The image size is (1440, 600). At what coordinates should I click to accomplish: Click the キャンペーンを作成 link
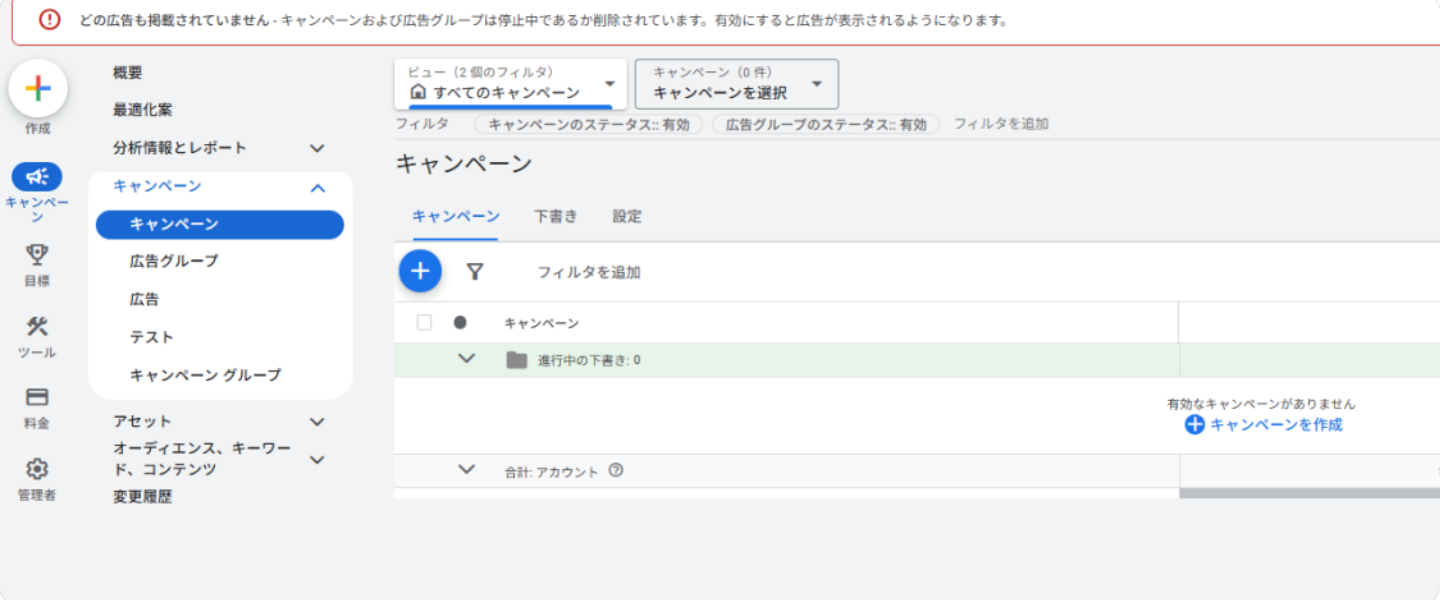tap(1264, 425)
